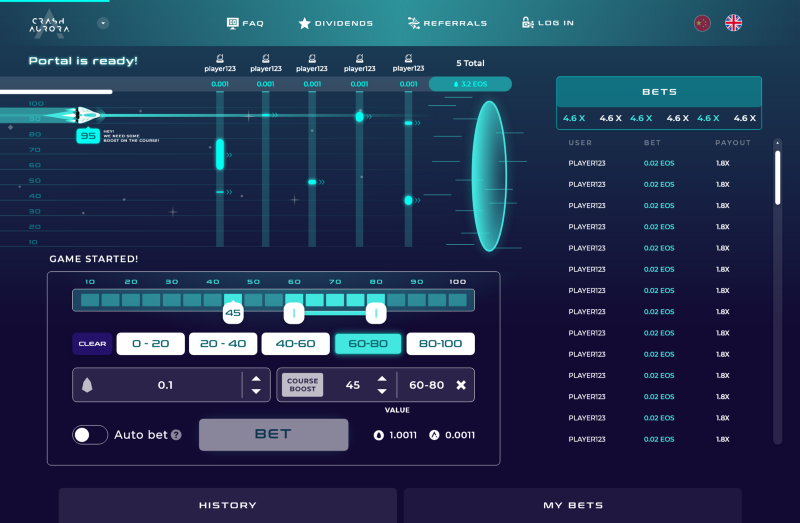Open the History tab

[228, 505]
